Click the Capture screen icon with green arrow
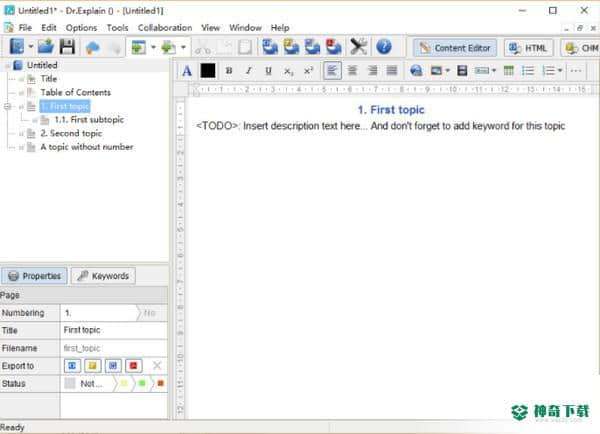Image resolution: width=600 pixels, height=434 pixels. click(x=168, y=47)
